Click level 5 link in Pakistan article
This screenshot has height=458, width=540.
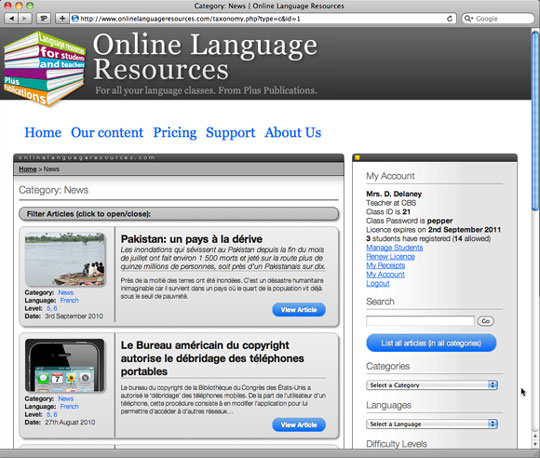pyautogui.click(x=49, y=308)
